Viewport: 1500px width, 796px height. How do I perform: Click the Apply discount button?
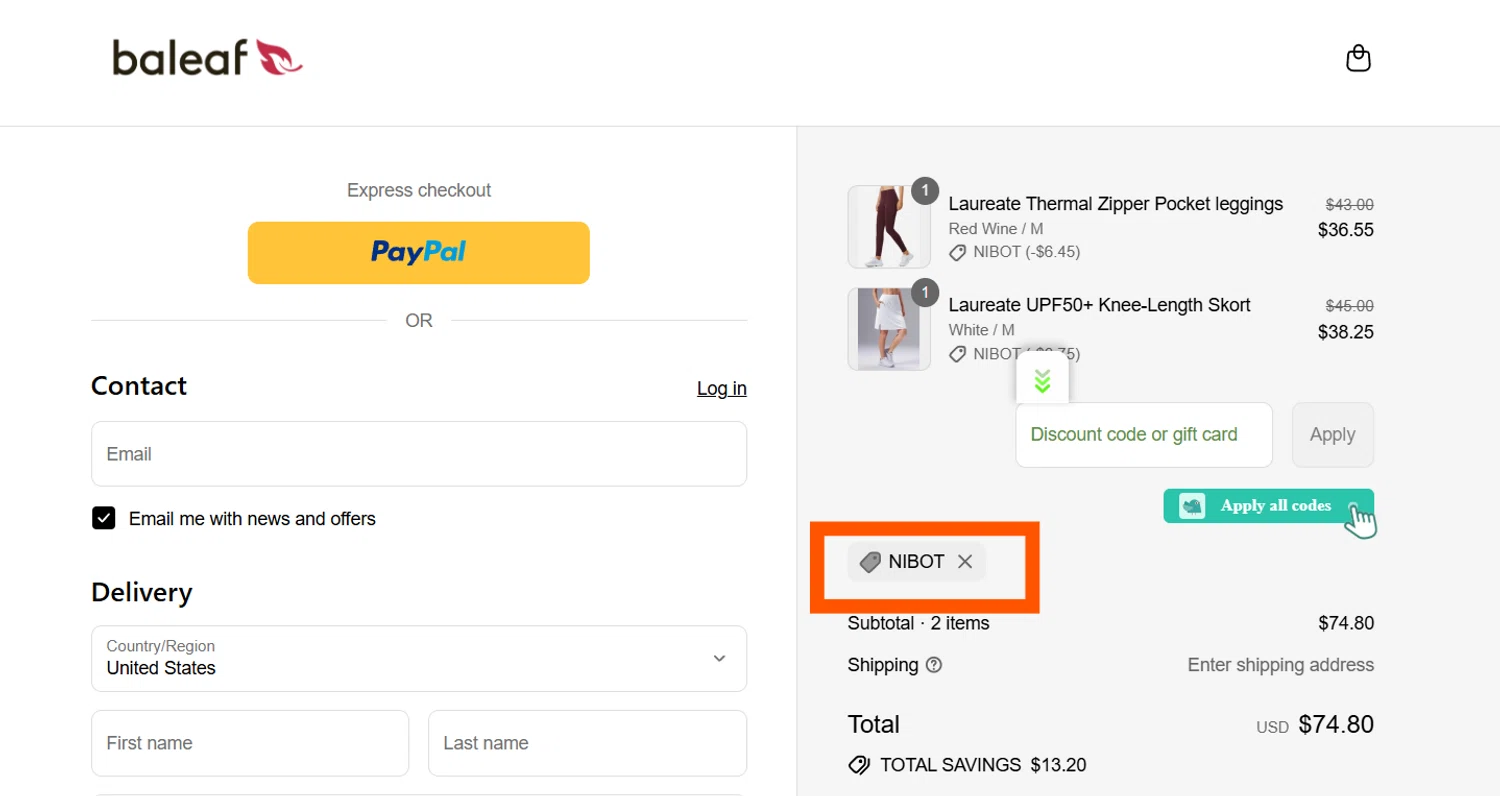click(x=1332, y=435)
